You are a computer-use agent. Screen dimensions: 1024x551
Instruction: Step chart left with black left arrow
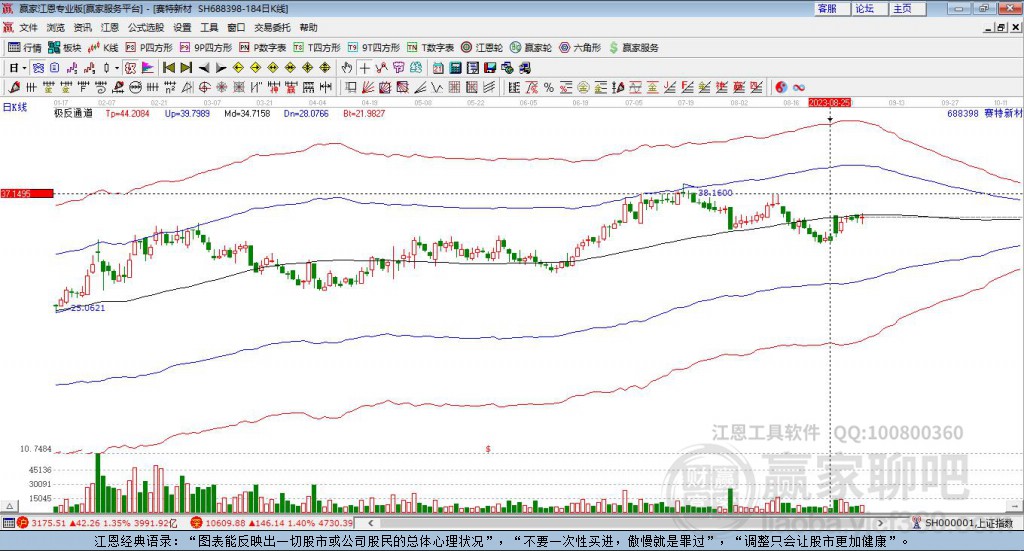click(x=204, y=68)
